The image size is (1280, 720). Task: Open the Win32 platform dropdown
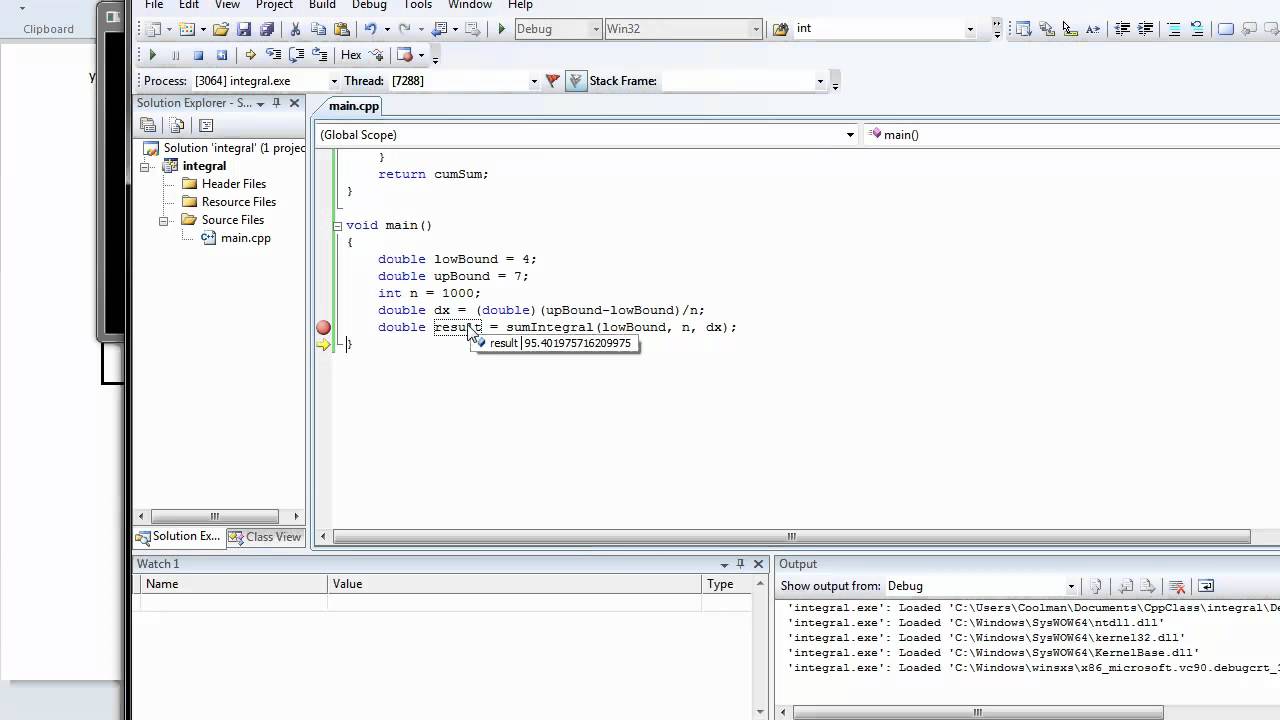tap(756, 29)
